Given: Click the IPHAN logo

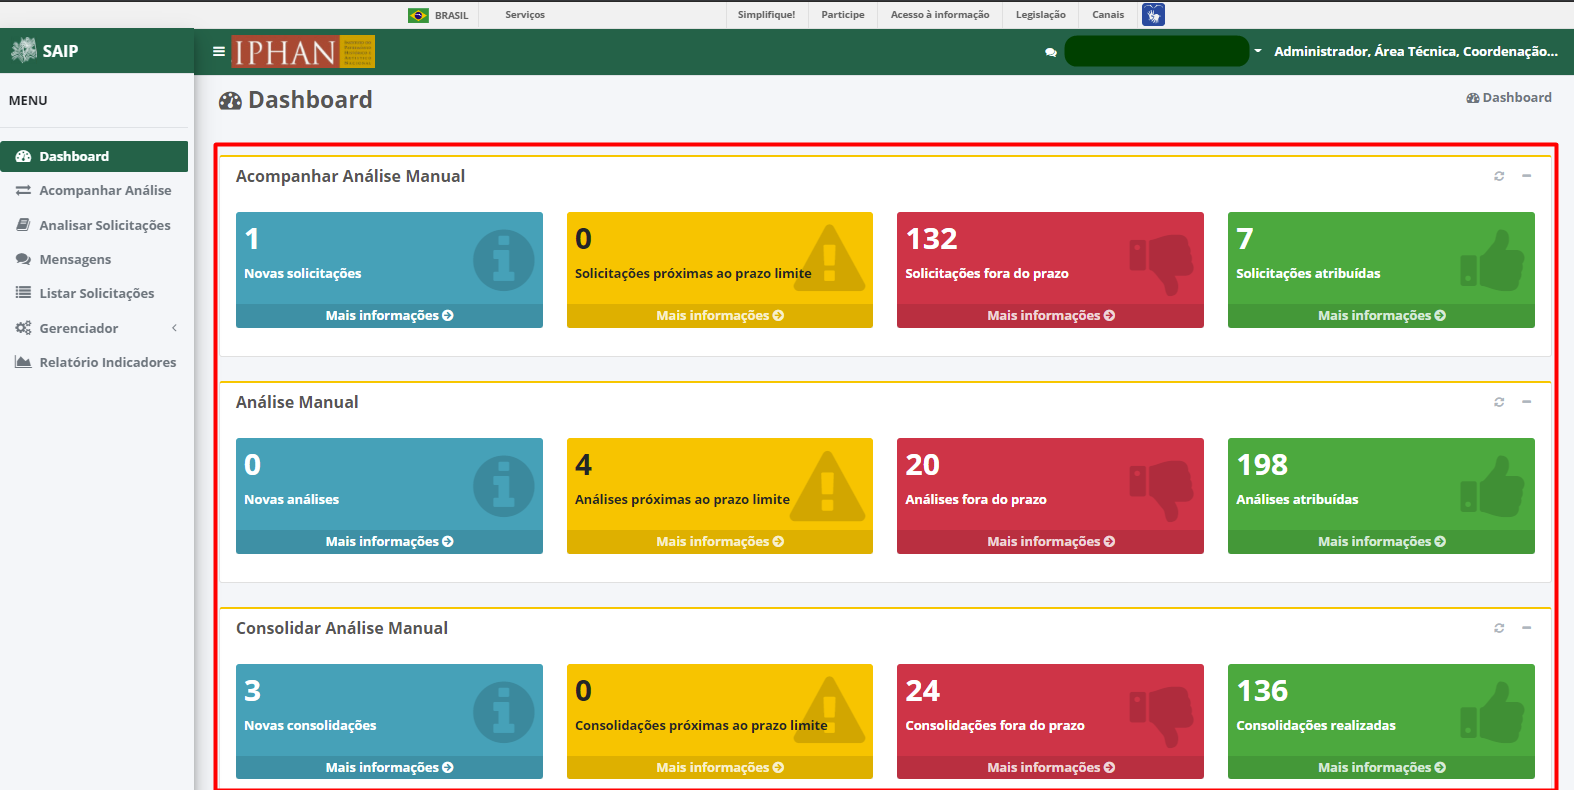Looking at the screenshot, I should pos(303,51).
